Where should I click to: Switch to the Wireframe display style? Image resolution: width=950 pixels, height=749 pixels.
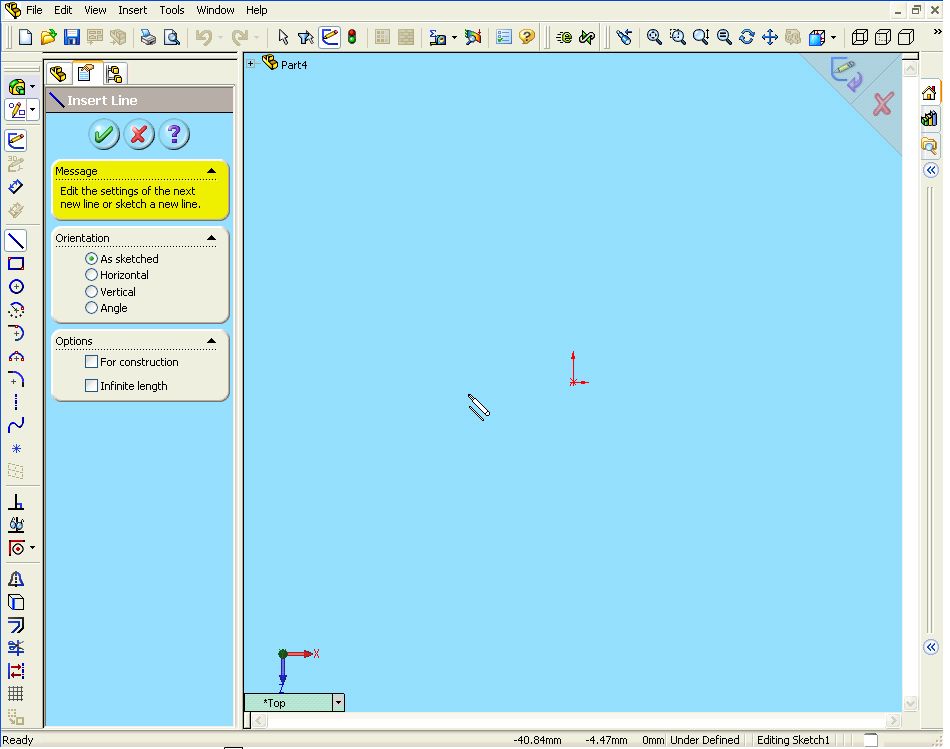click(x=859, y=38)
